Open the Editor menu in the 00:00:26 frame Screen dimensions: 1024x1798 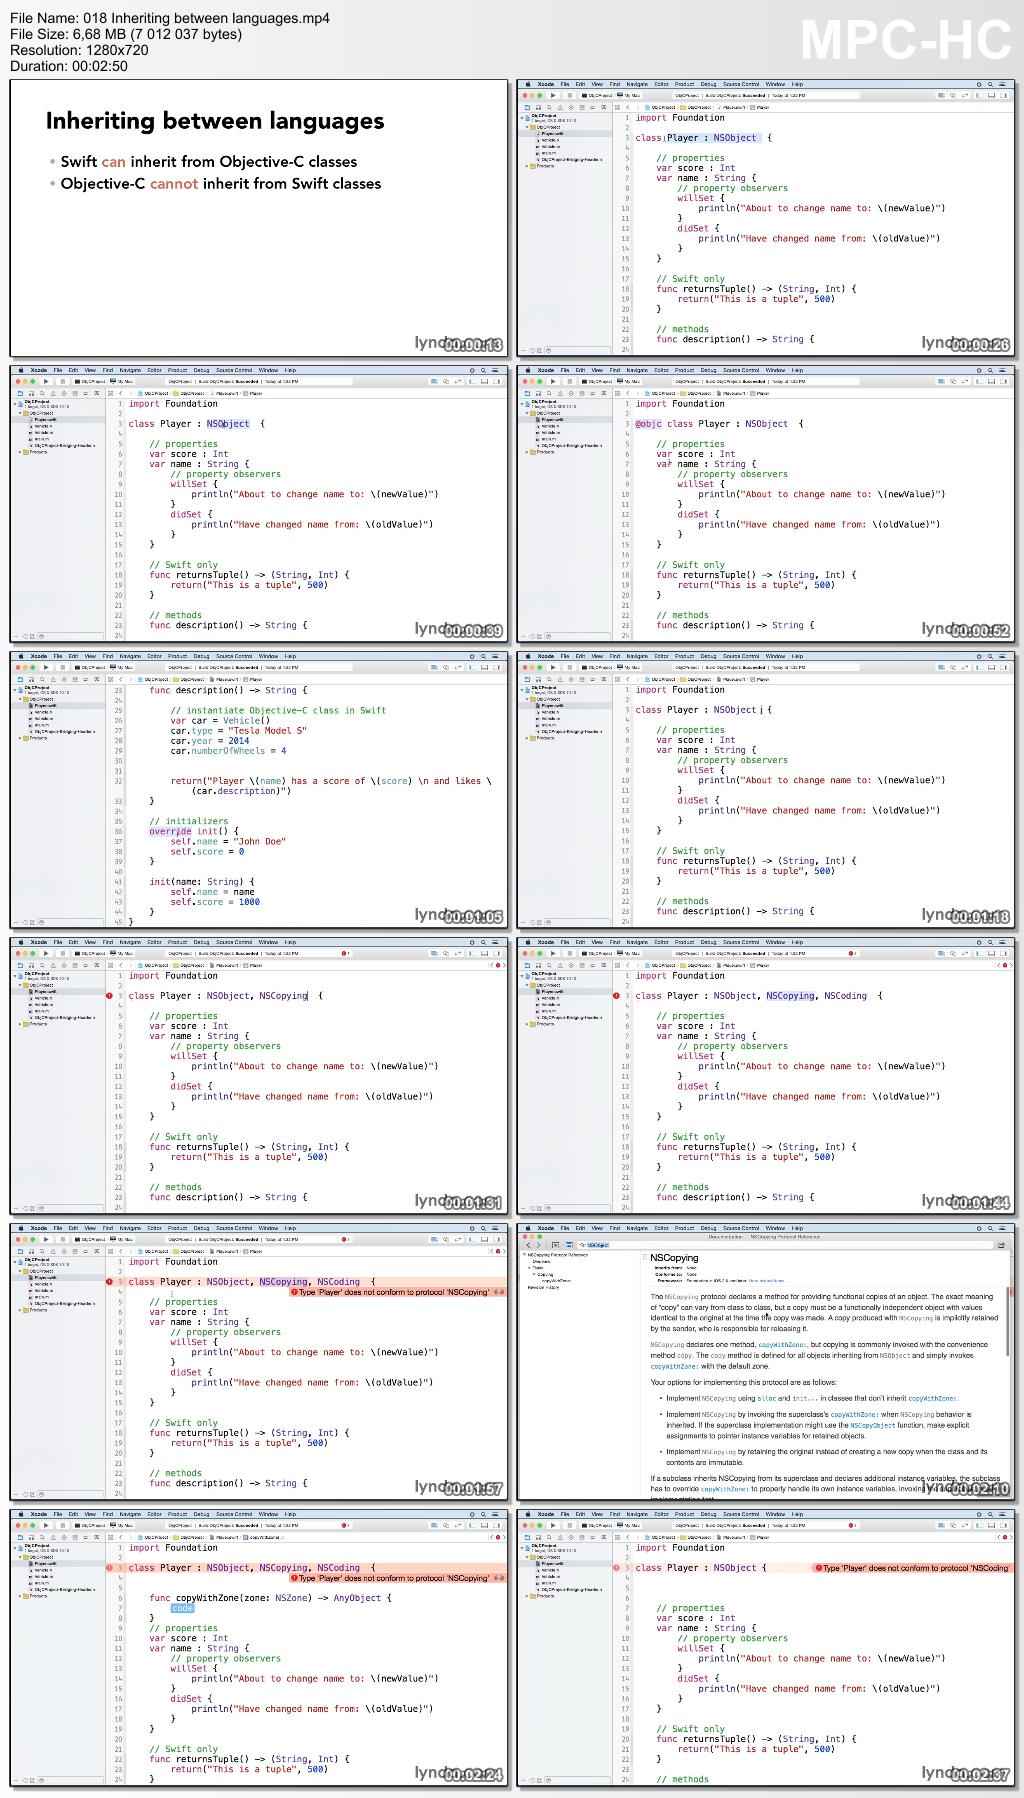tap(661, 84)
